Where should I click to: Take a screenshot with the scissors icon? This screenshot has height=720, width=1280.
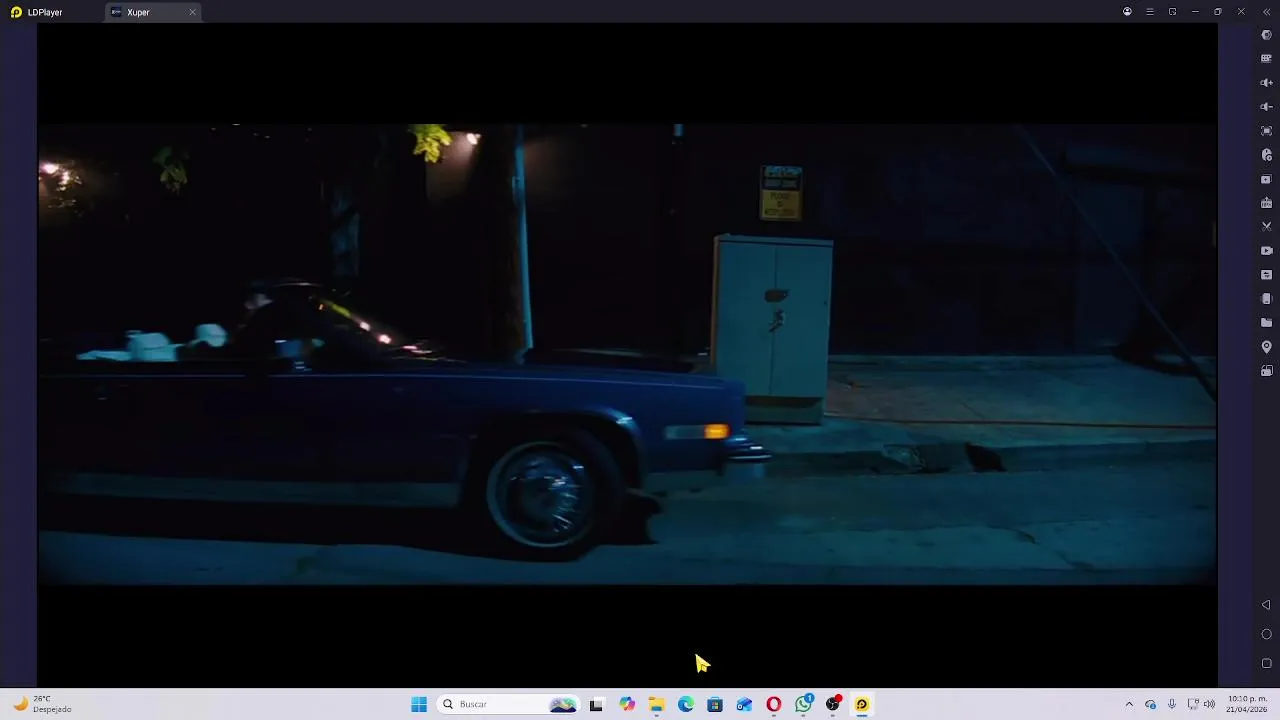click(x=1266, y=227)
